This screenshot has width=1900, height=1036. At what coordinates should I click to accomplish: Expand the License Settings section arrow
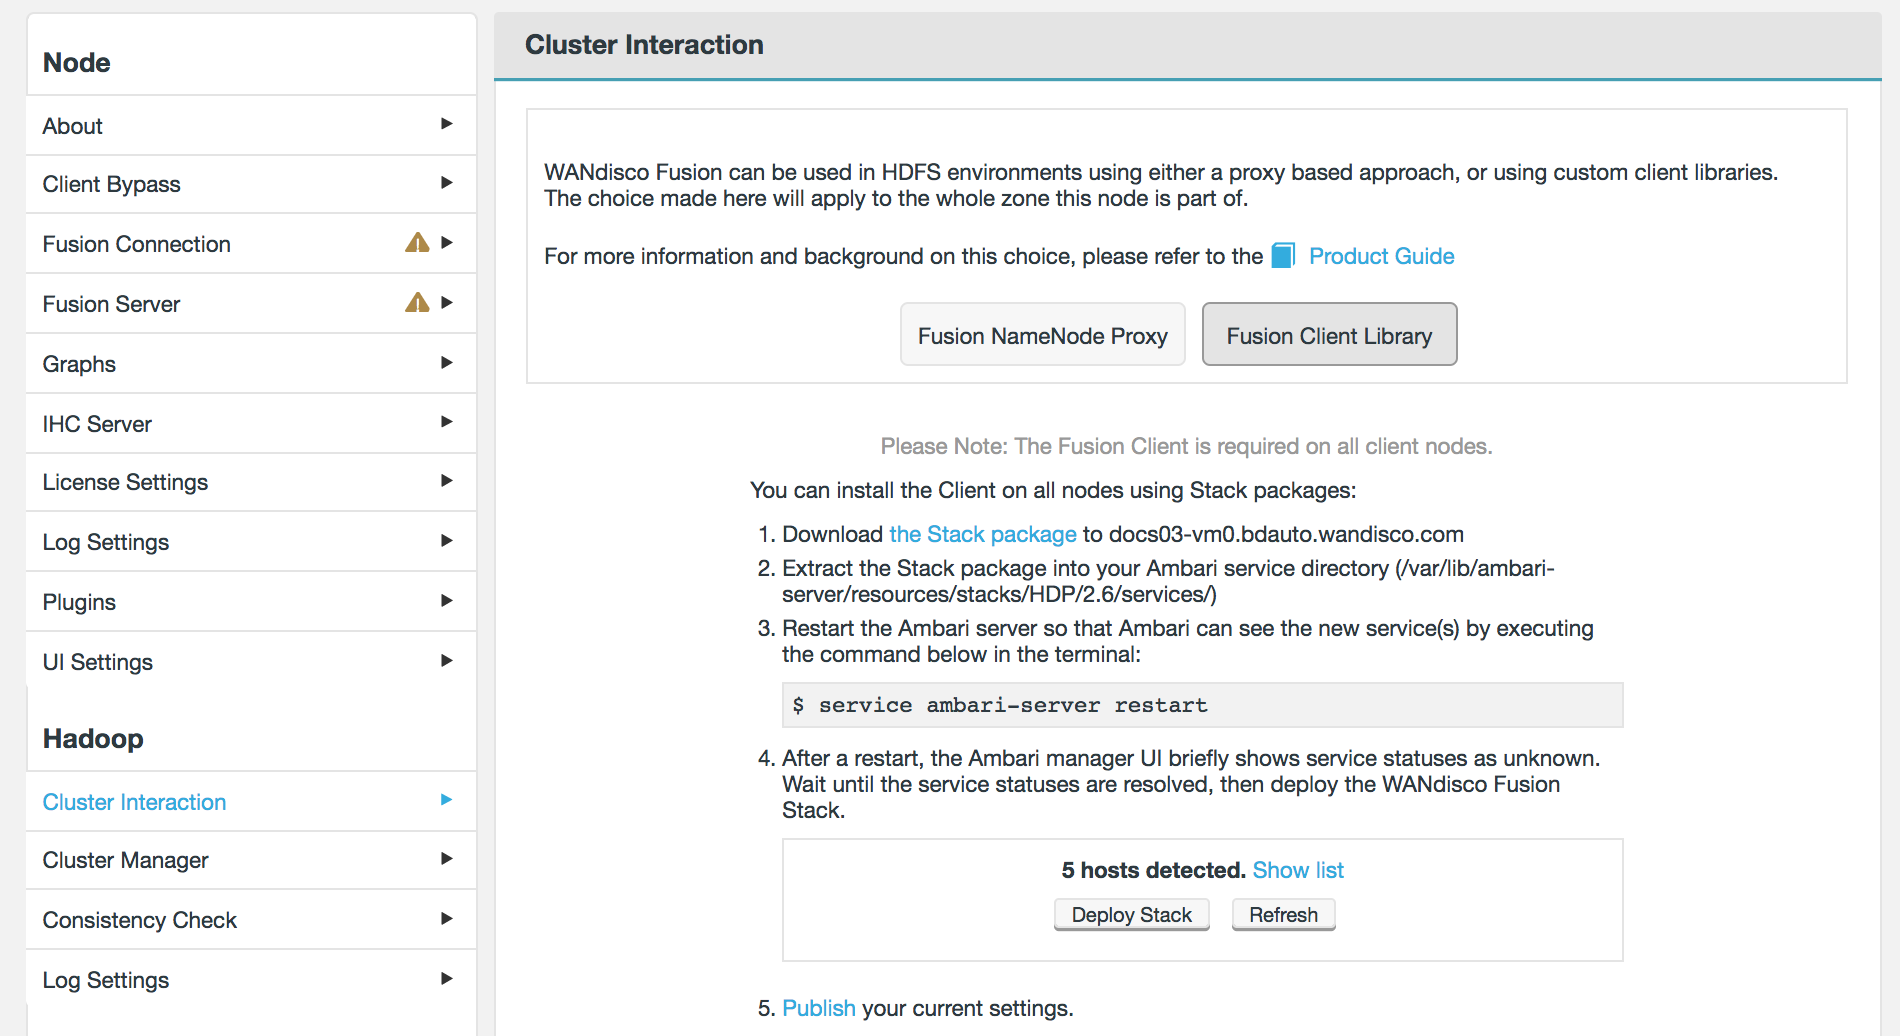coord(447,481)
